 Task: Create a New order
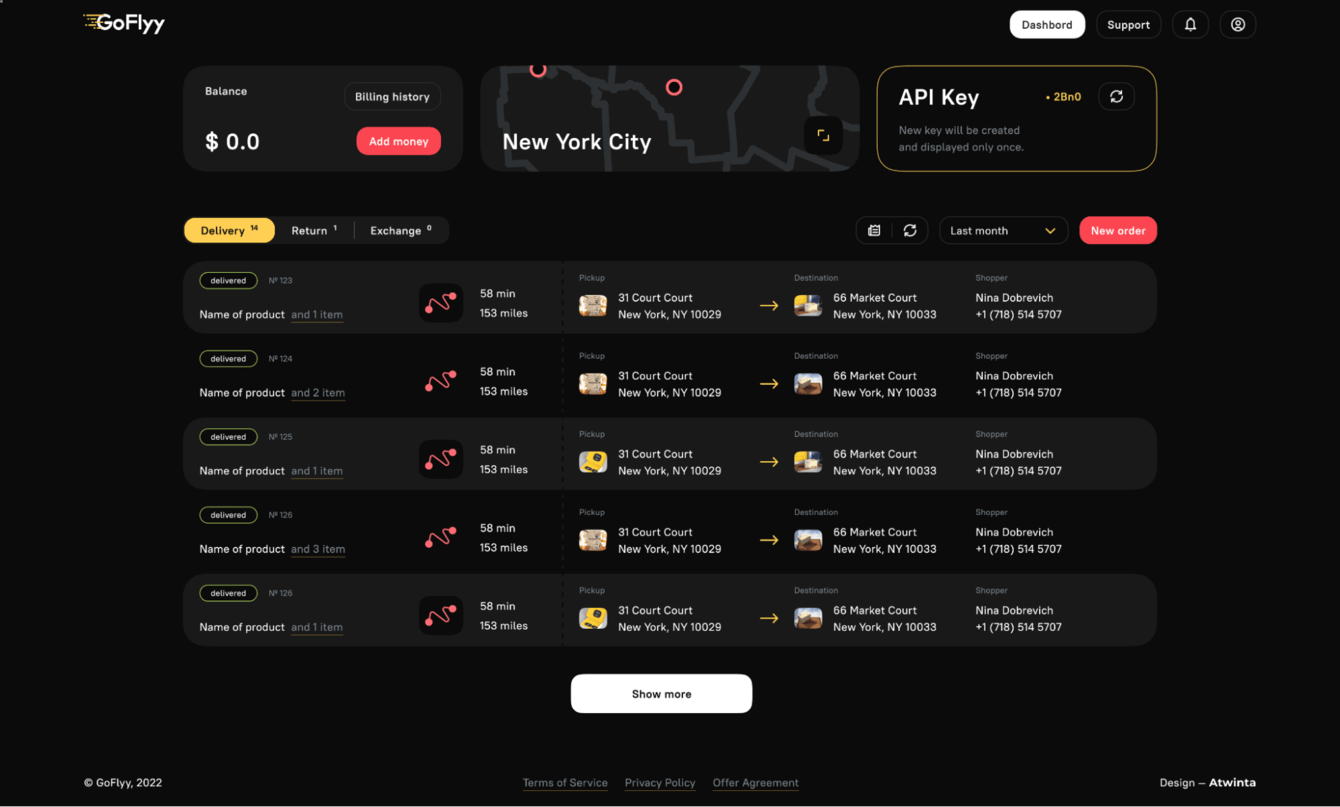coord(1118,231)
